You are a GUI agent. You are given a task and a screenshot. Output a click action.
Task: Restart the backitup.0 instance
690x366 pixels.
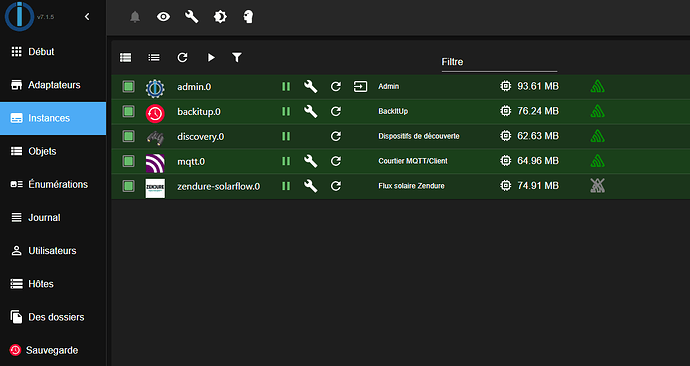pyautogui.click(x=336, y=111)
